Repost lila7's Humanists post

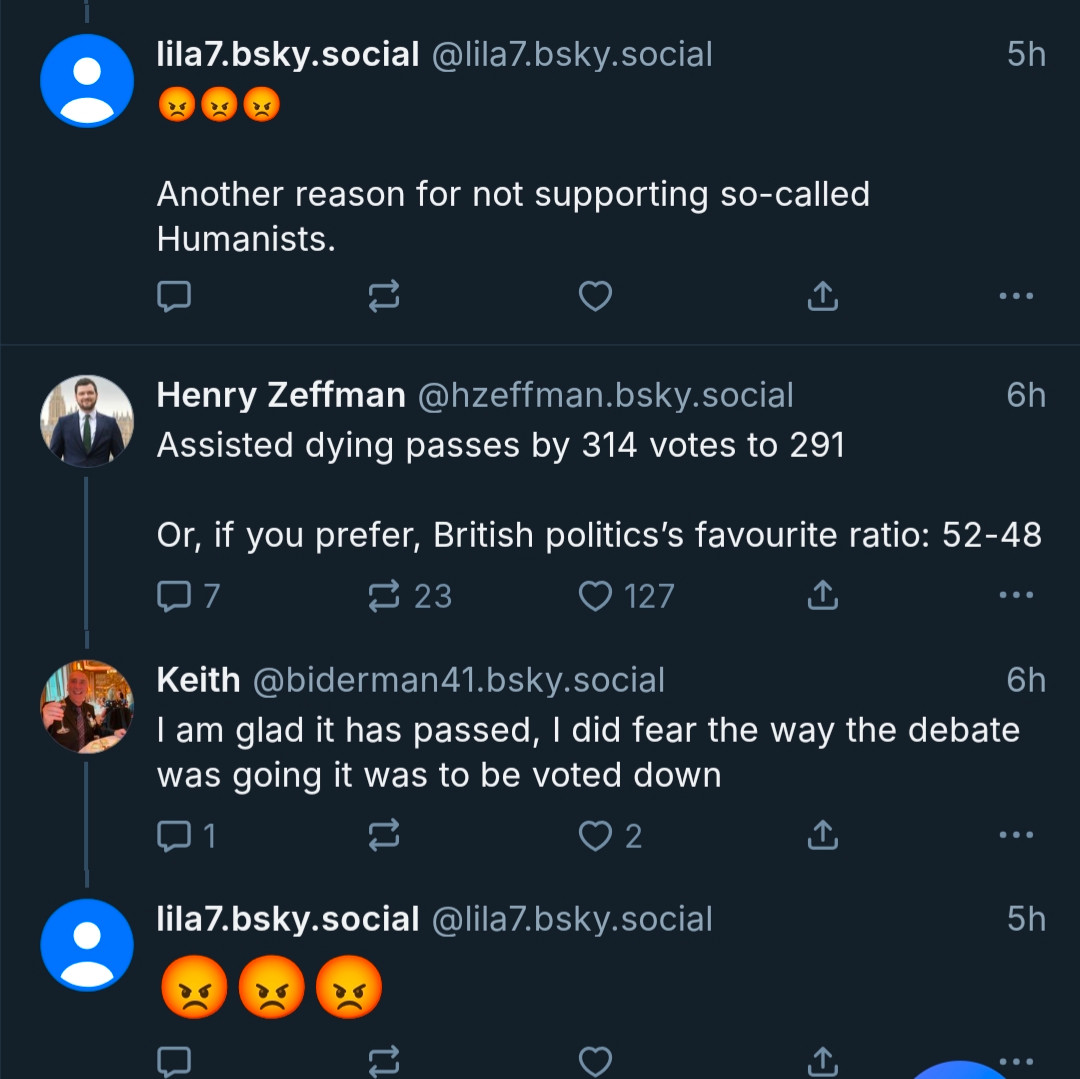(x=384, y=297)
